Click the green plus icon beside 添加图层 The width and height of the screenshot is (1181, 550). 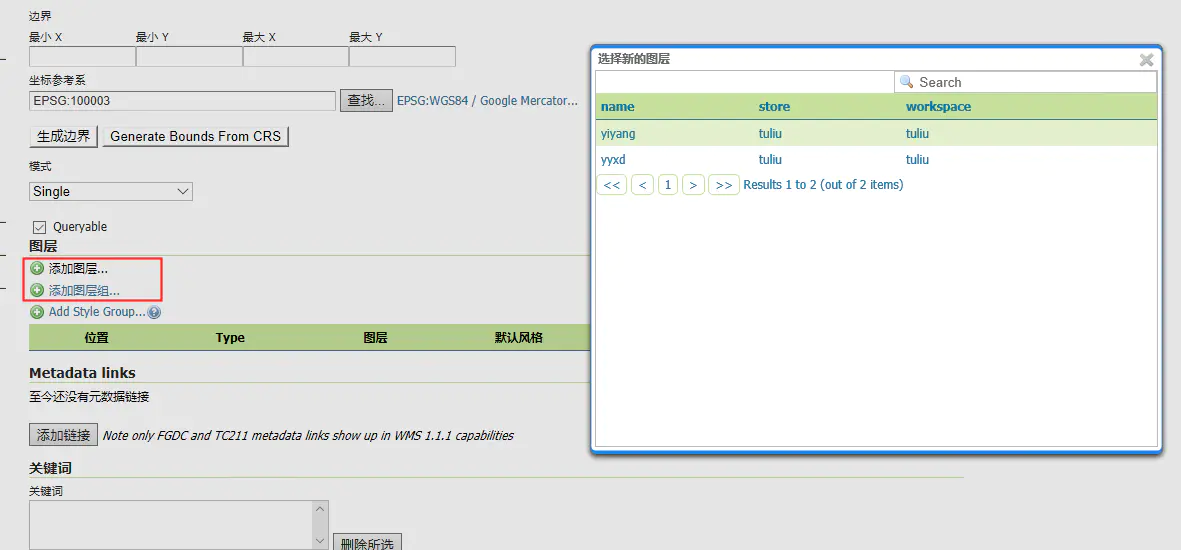pyautogui.click(x=37, y=268)
